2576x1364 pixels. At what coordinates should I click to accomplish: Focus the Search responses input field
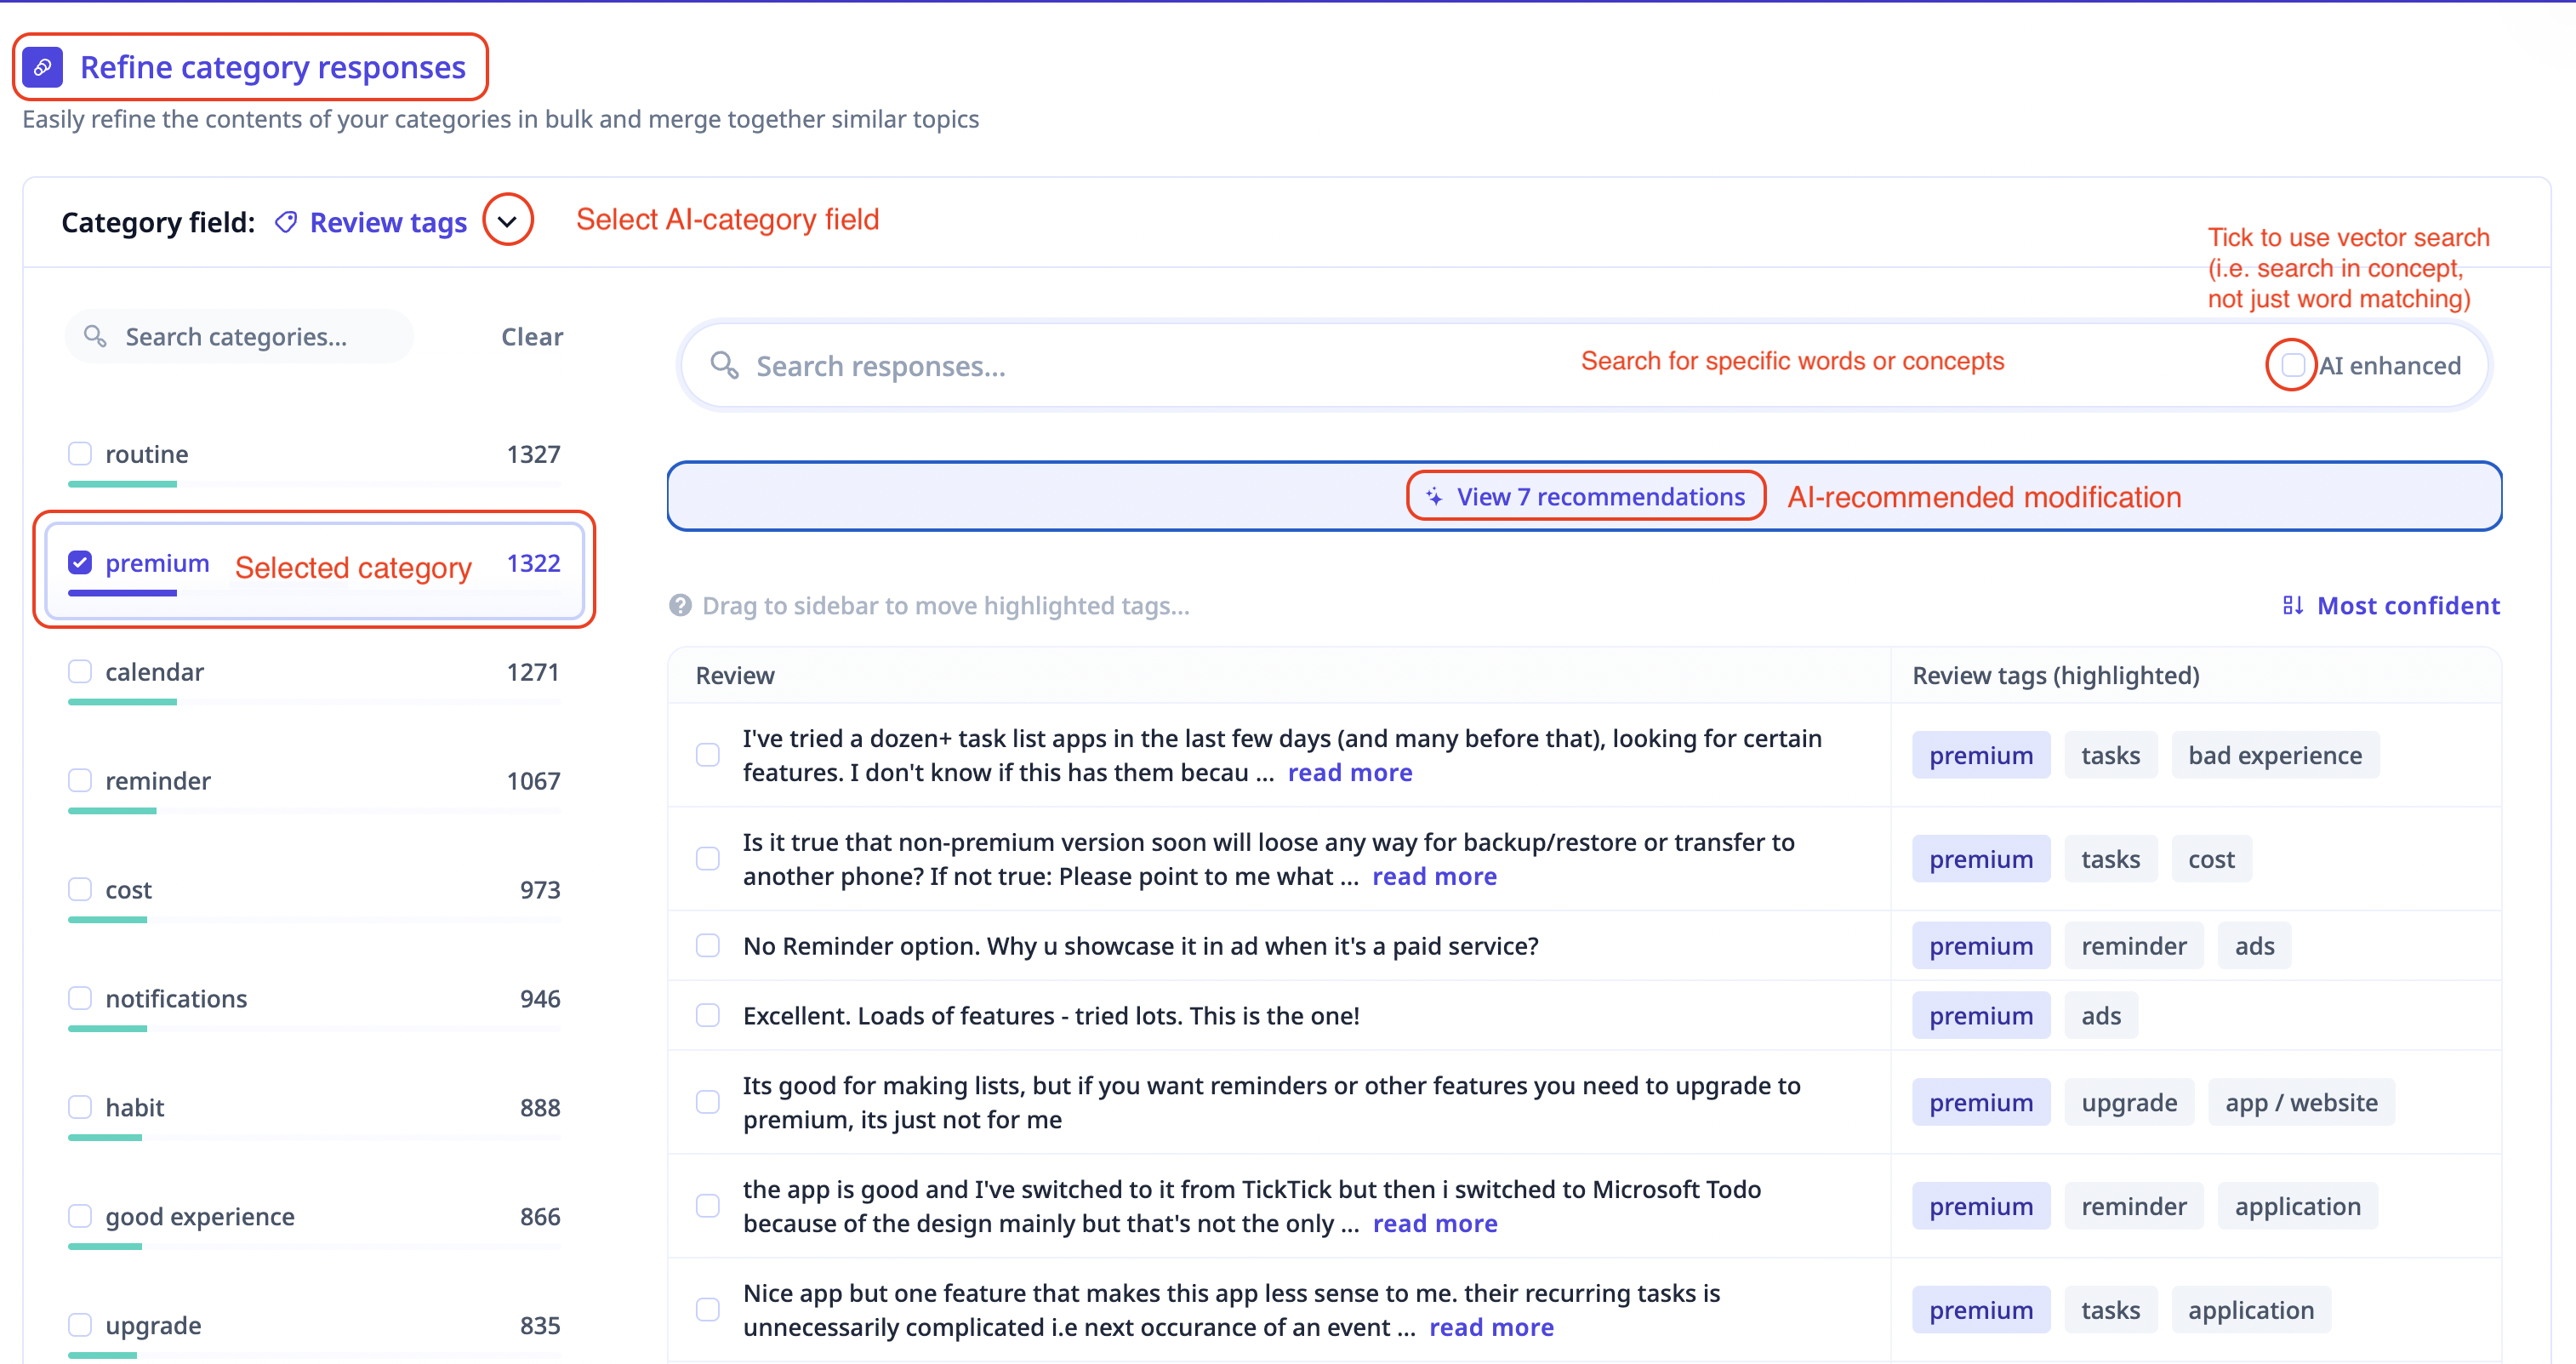pos(1100,366)
